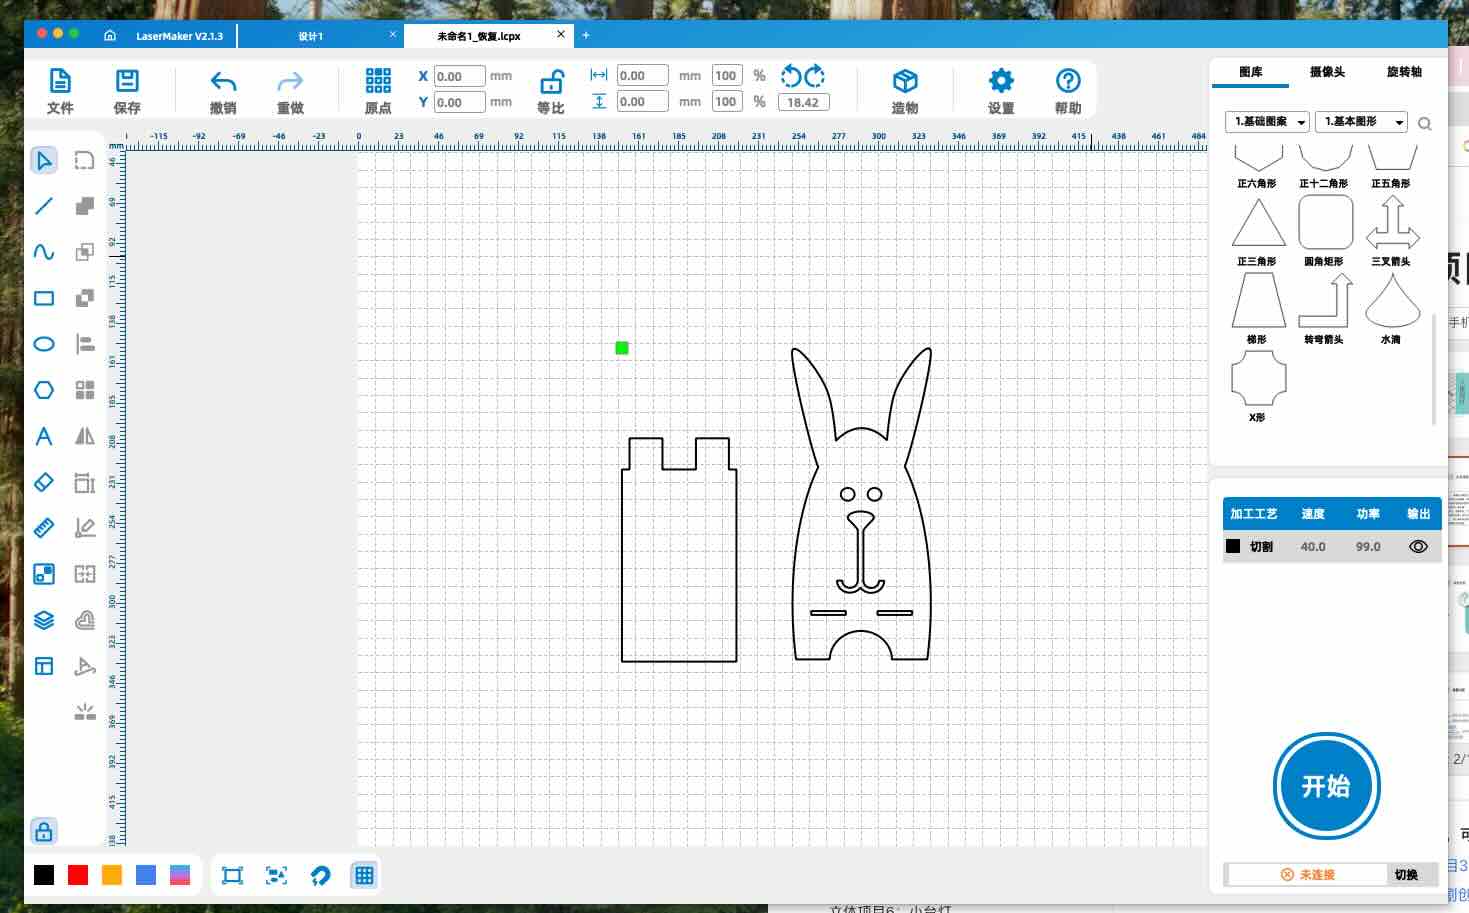Screen dimensions: 1469x913
Task: Click the 切换 connection switch button
Action: click(1406, 875)
